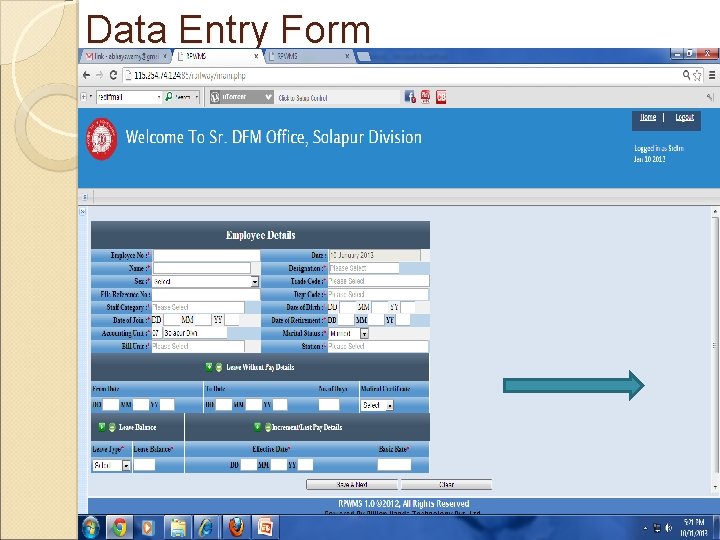The height and width of the screenshot is (540, 720).
Task: Open the Chrome menu icon
Action: click(712, 75)
